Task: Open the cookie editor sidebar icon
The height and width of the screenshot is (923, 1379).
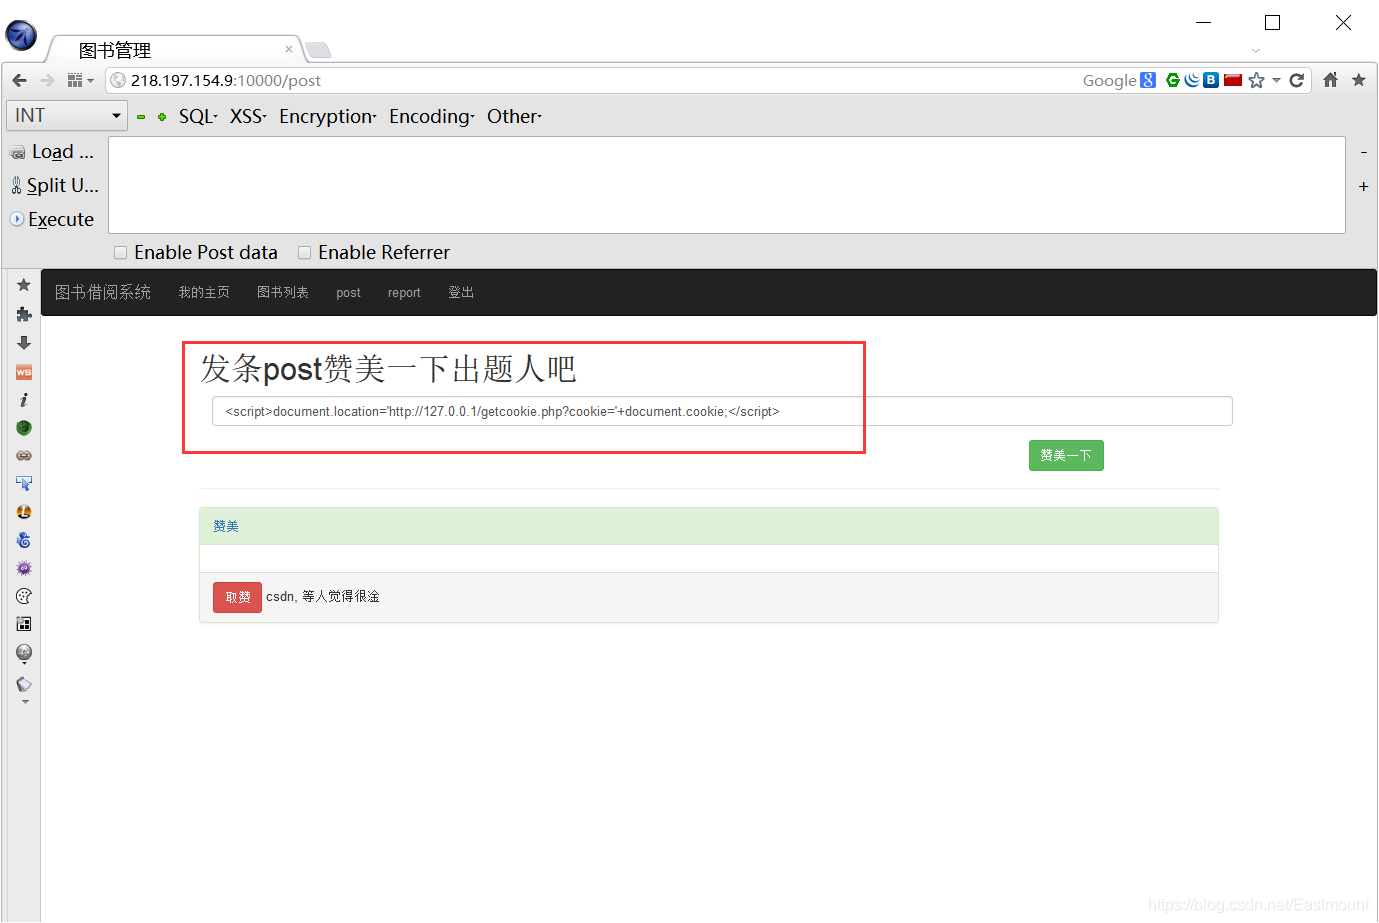Action: coord(24,596)
